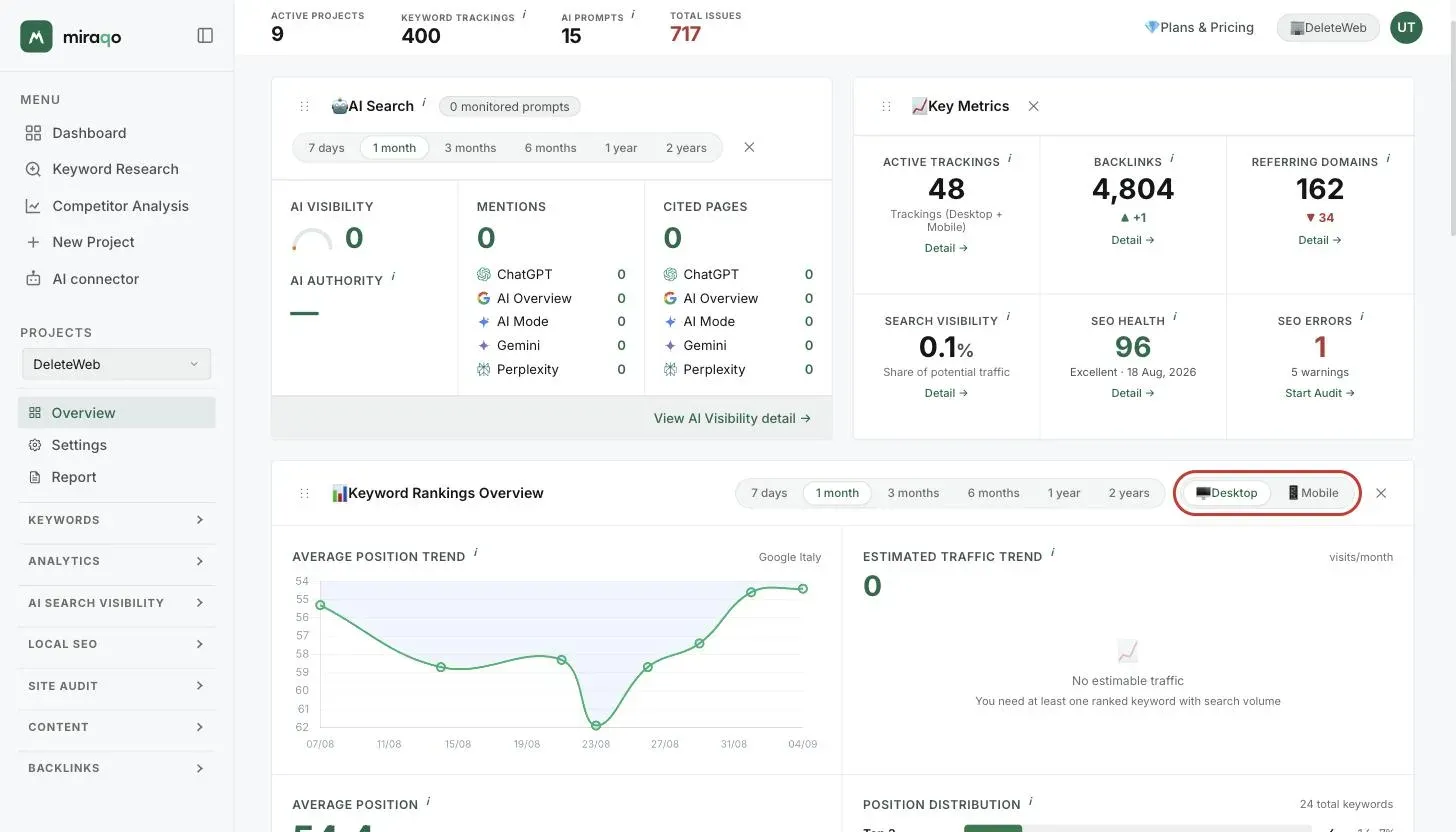Open Detail link under SEO Health
Screen dimensions: 1456x832
coord(1133,393)
